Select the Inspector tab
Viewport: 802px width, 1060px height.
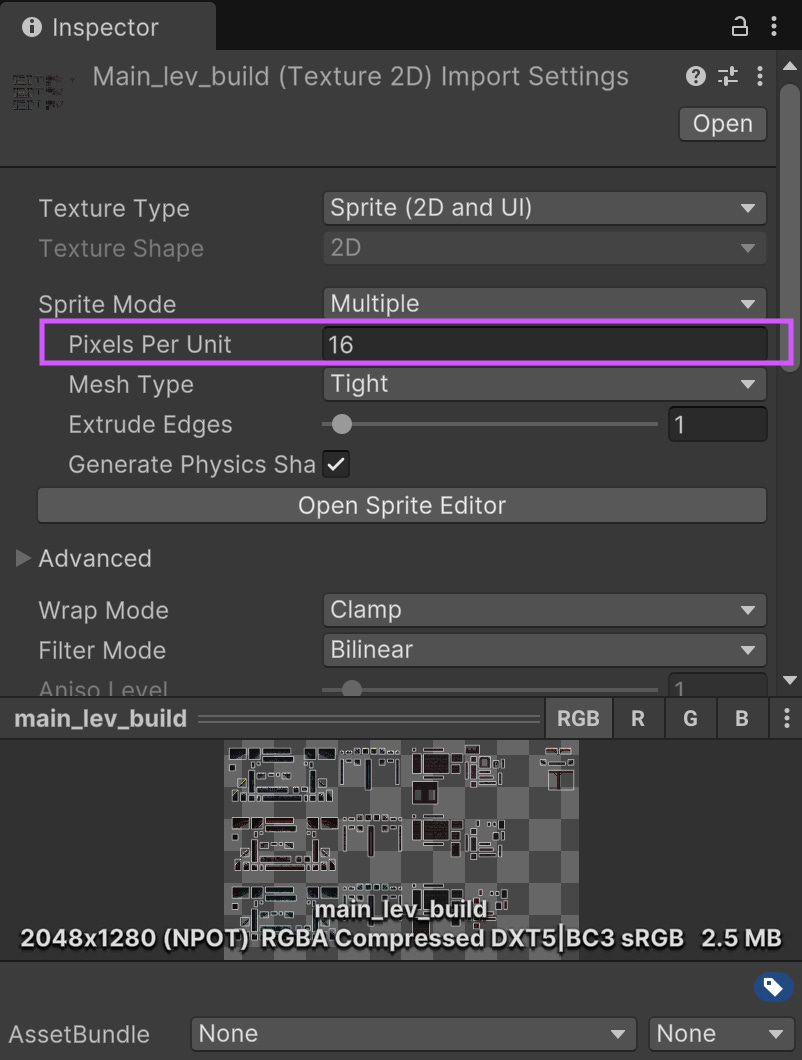(108, 26)
